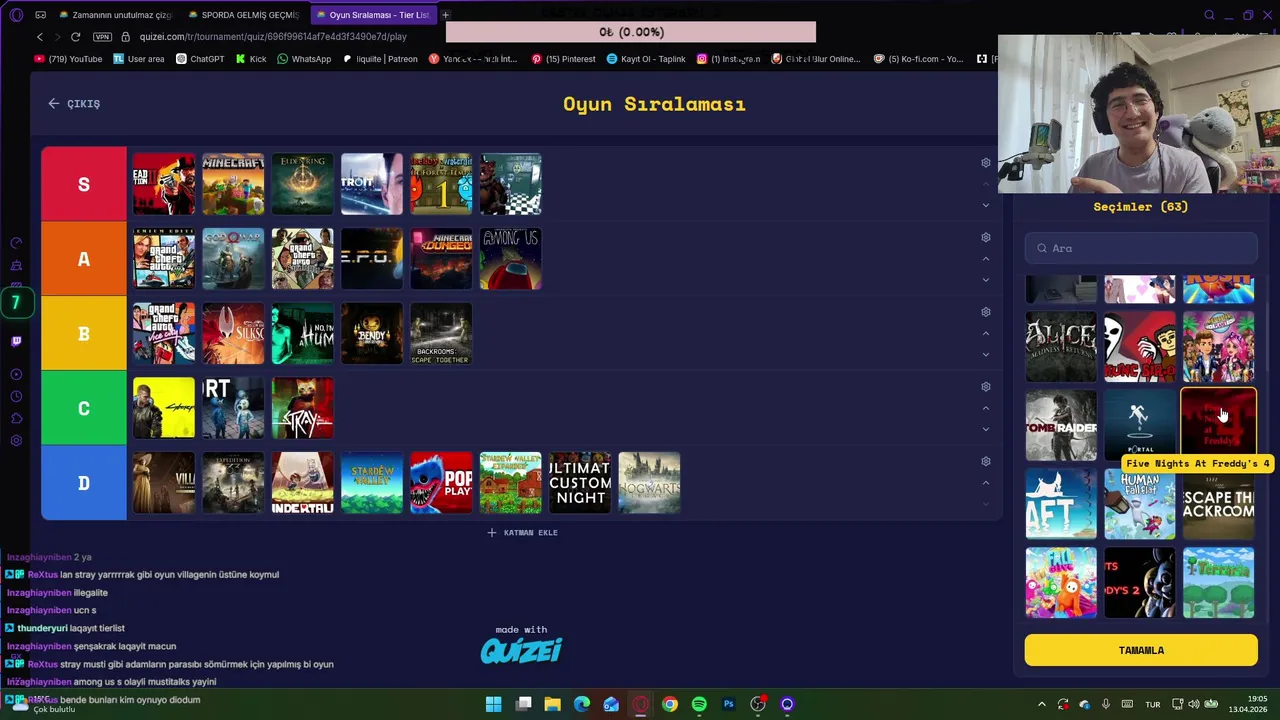This screenshot has height=720, width=1280.
Task: Open Photoshop from taskbar
Action: tap(728, 704)
